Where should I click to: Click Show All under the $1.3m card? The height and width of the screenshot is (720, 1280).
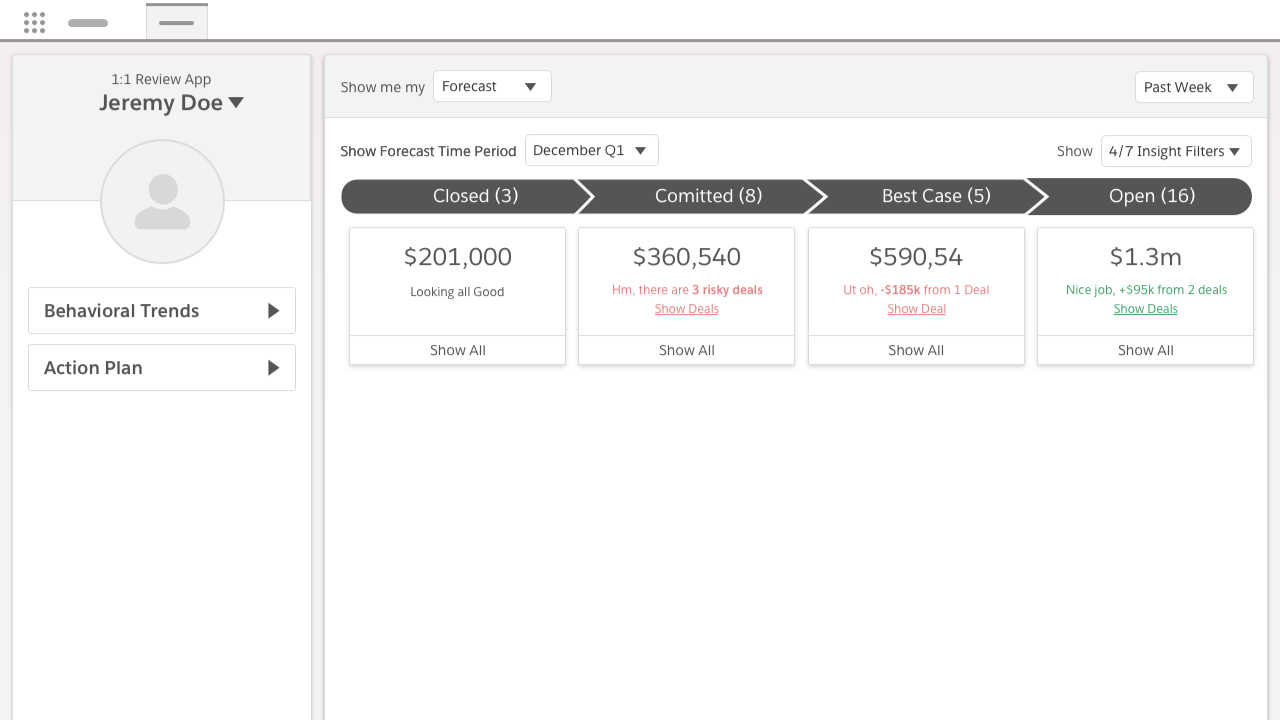1145,350
